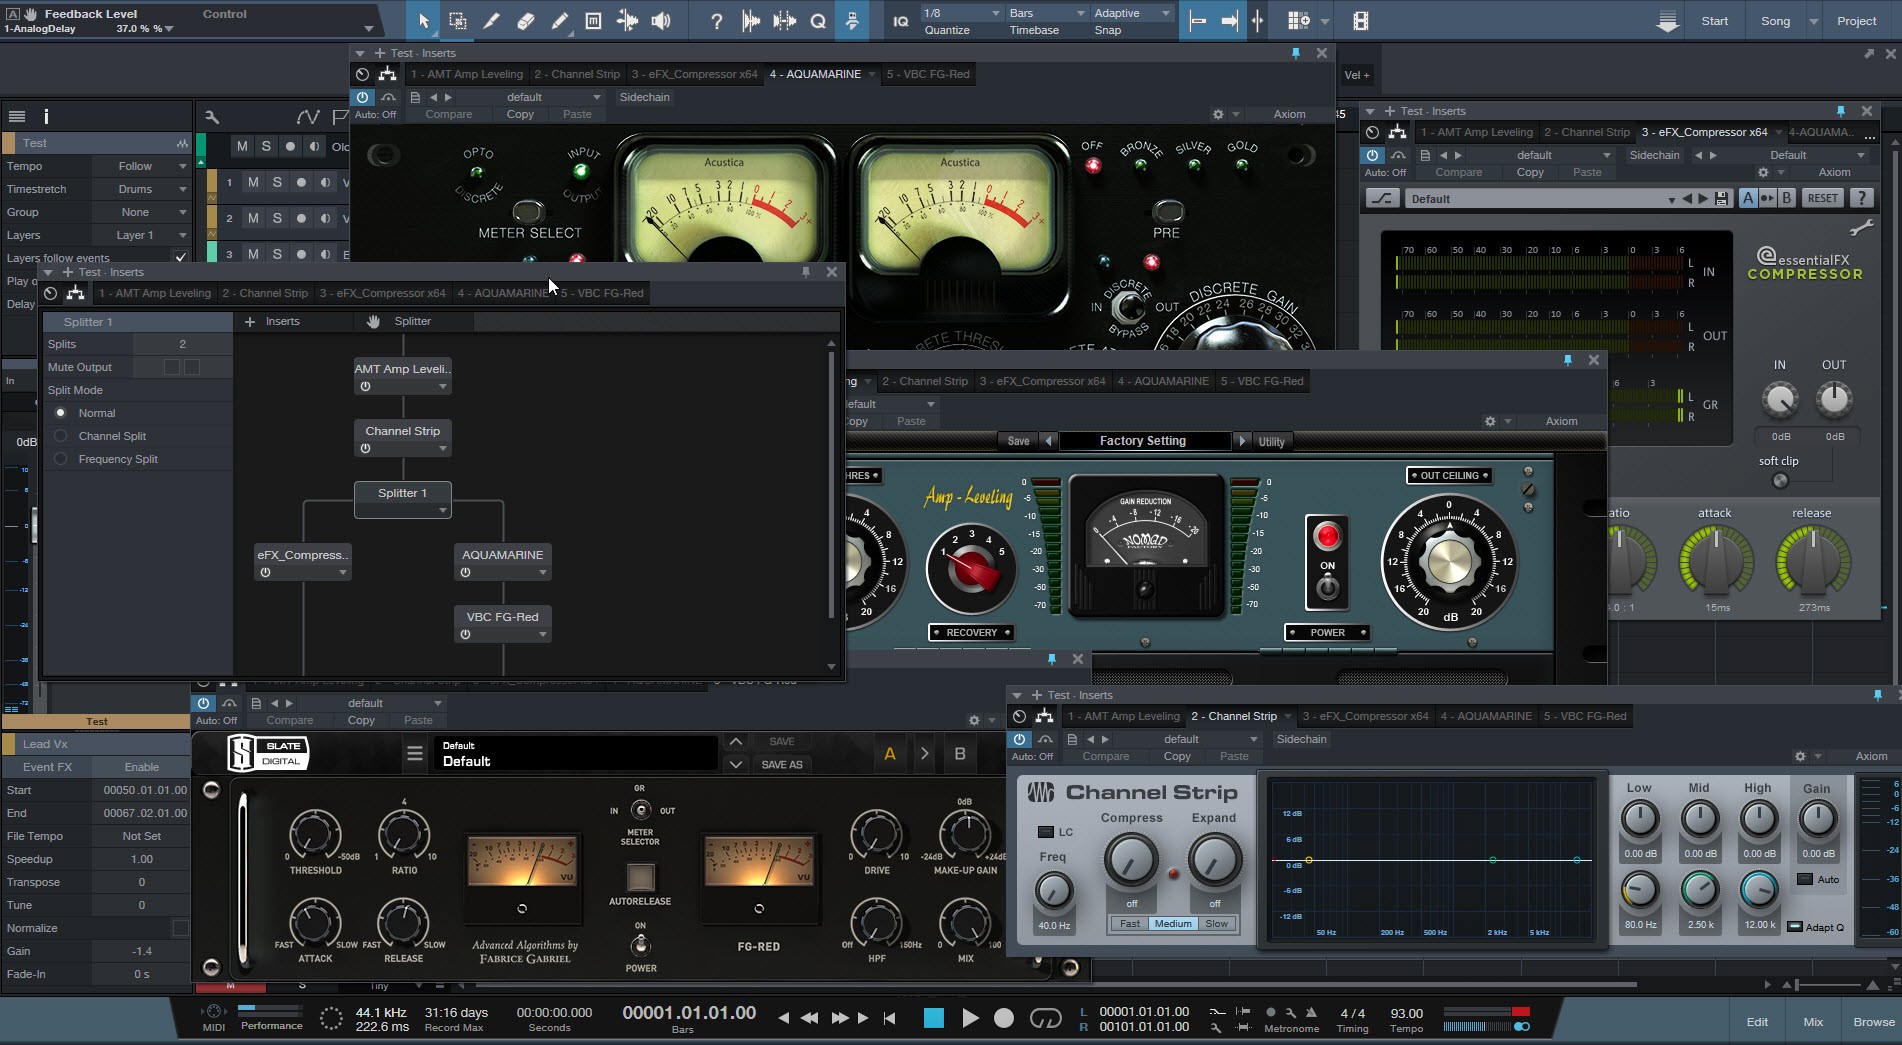Open the 5 - VBC FG-Red insert tab

(927, 73)
